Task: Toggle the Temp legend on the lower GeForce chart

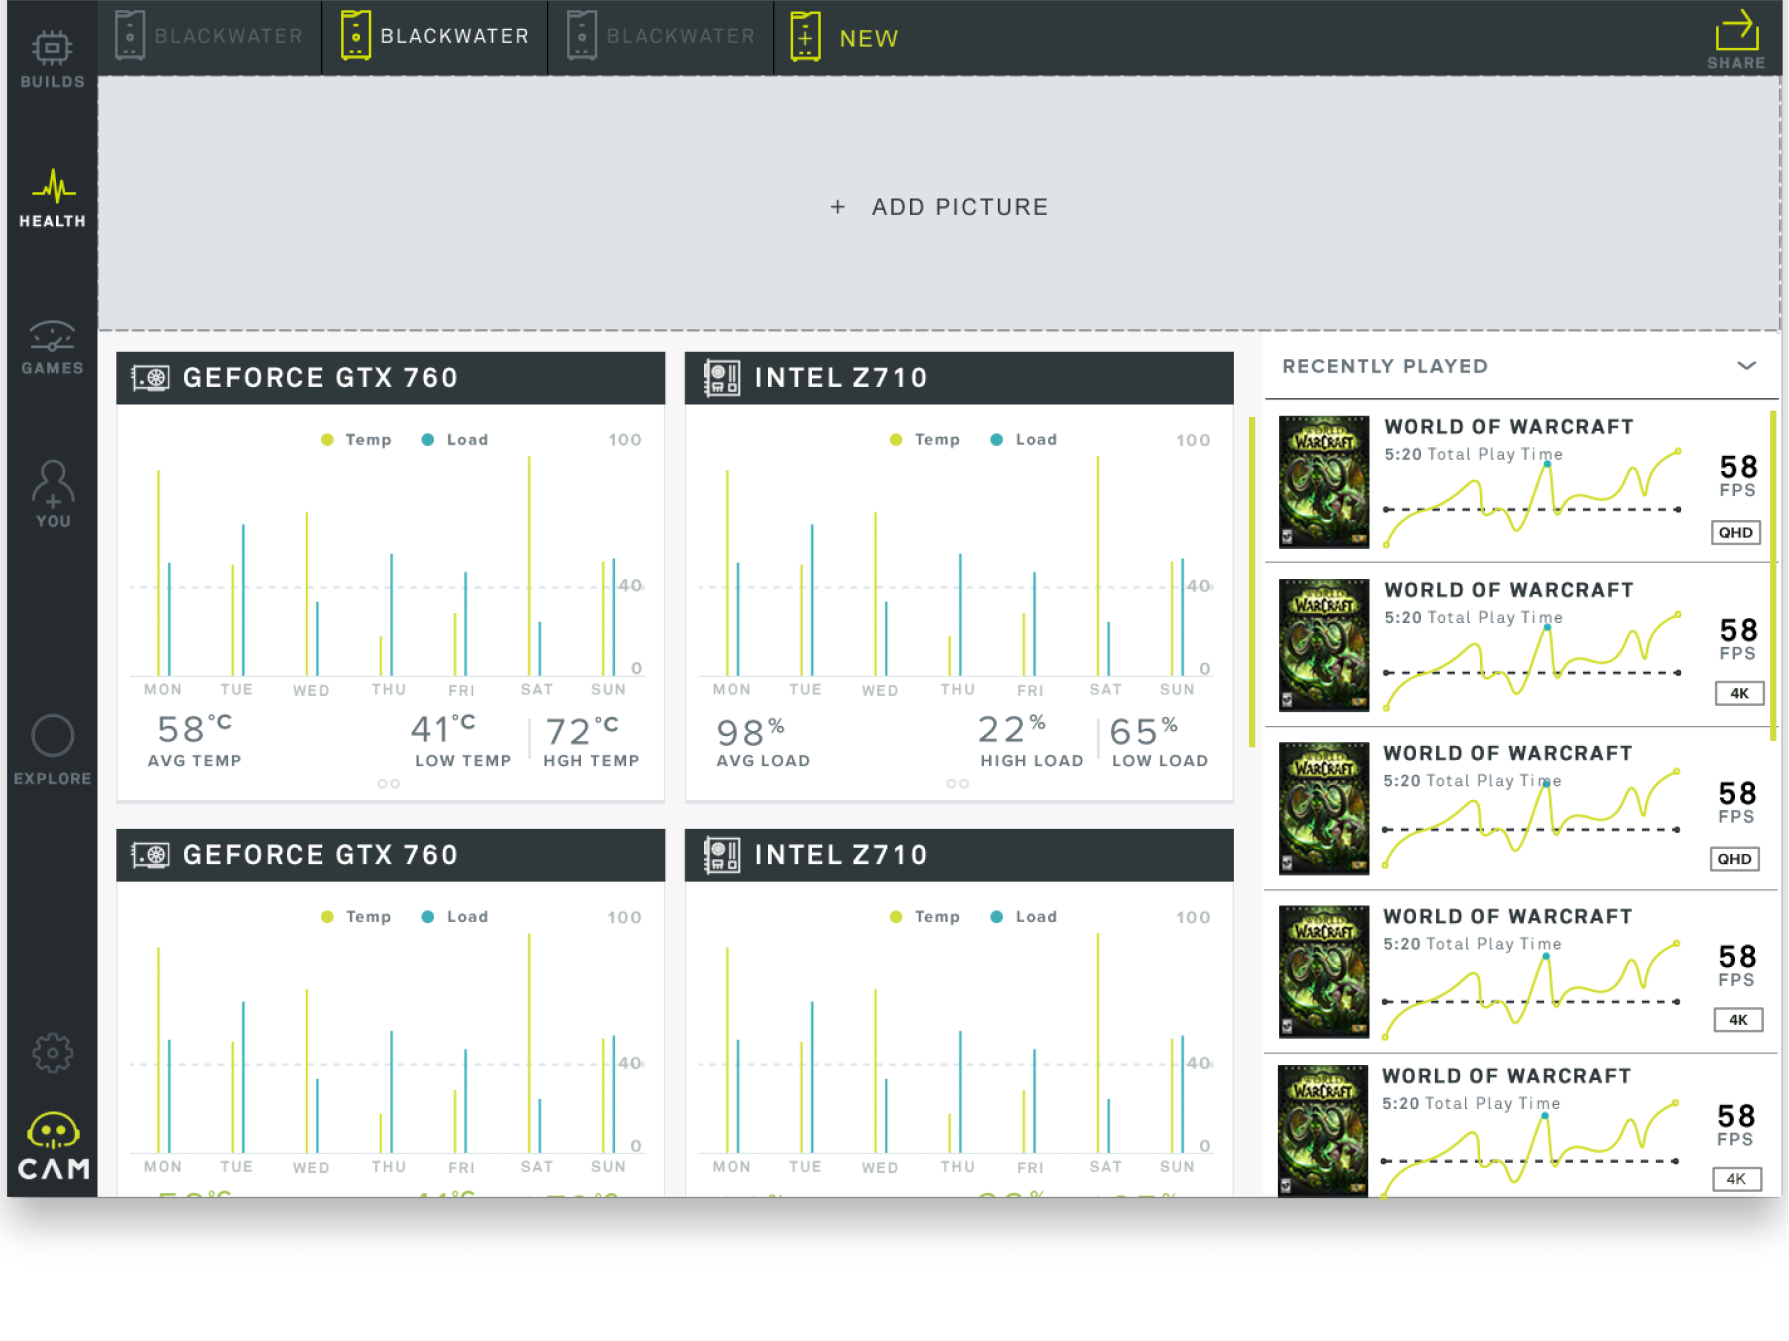Action: (x=356, y=917)
